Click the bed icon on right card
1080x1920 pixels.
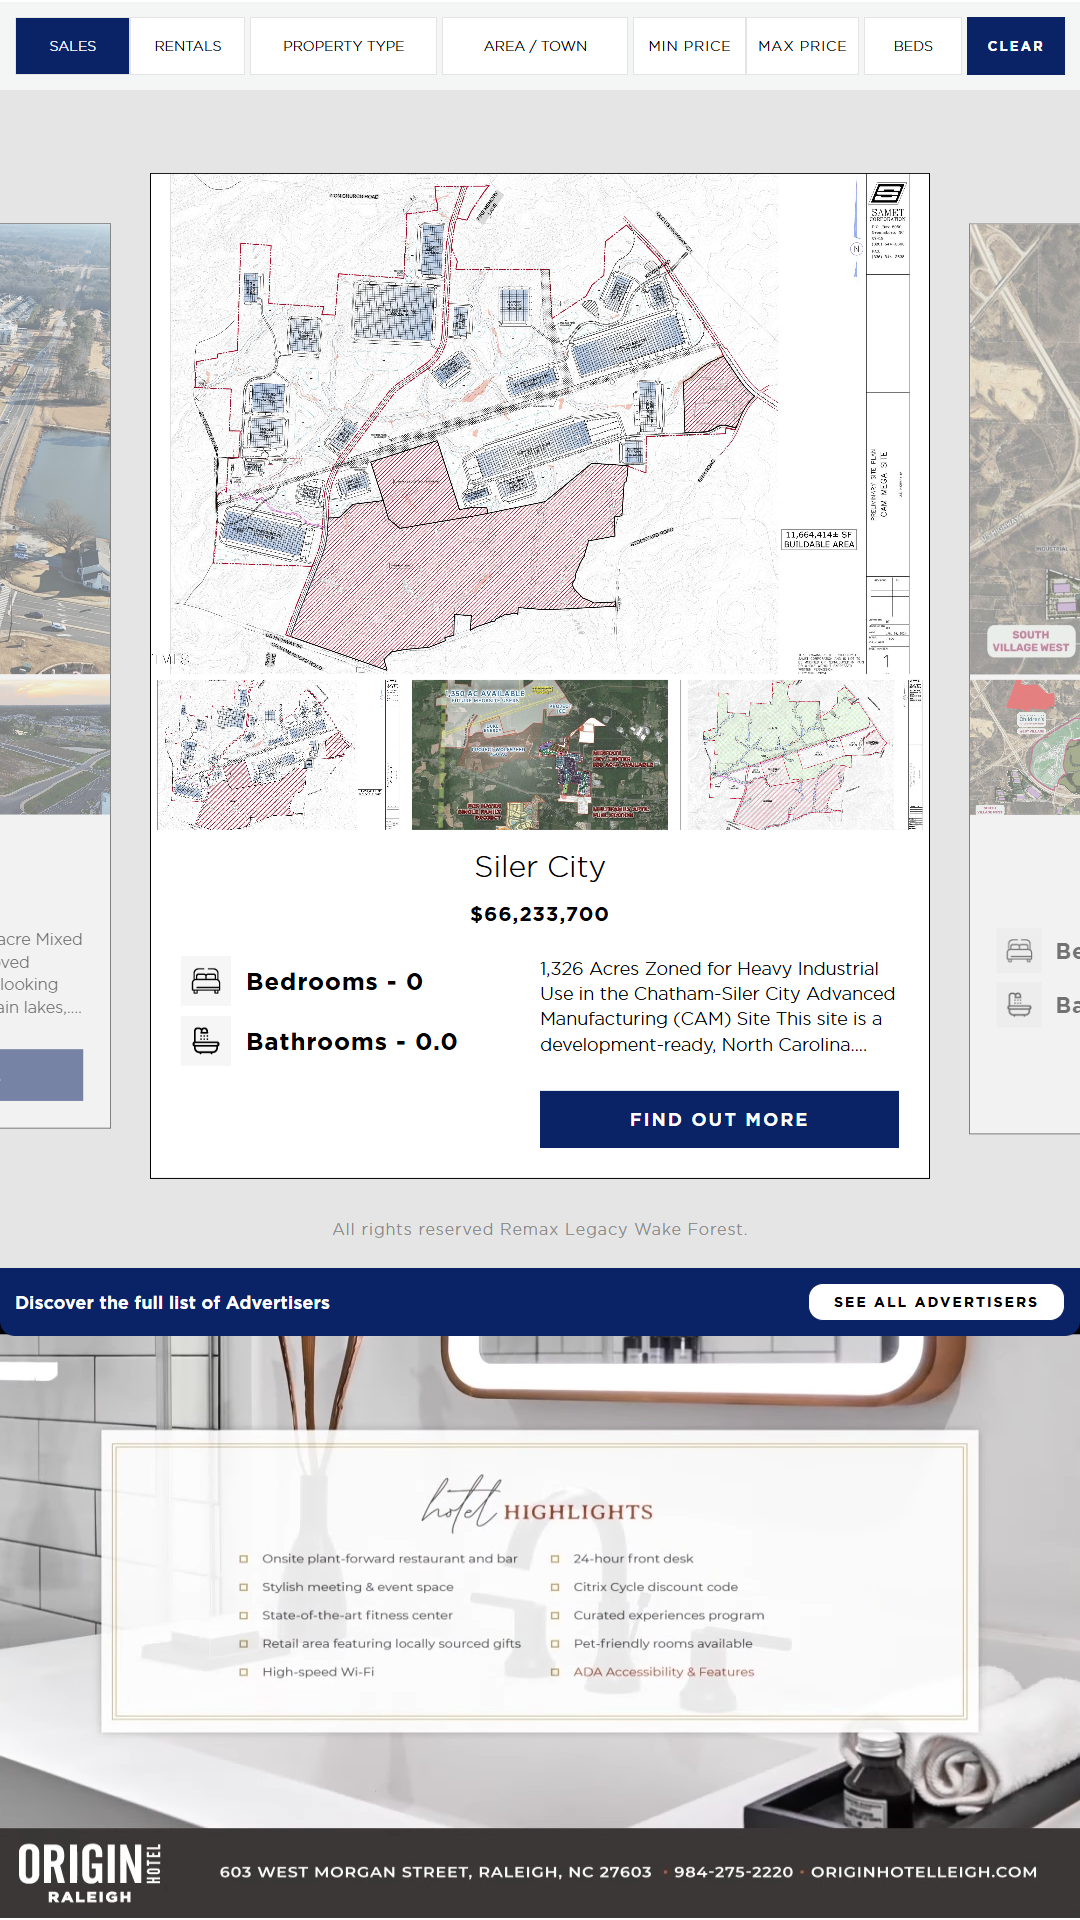[1019, 951]
